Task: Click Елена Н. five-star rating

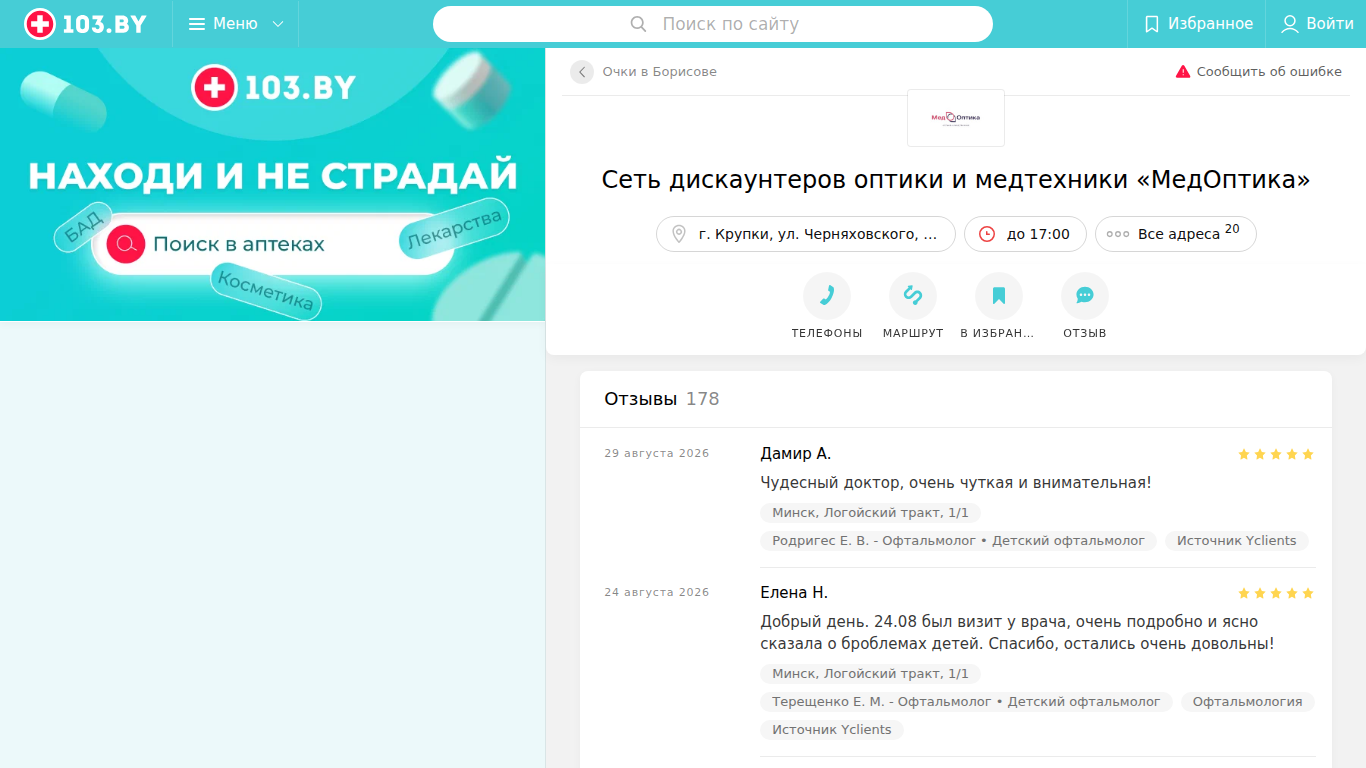Action: click(x=1276, y=593)
